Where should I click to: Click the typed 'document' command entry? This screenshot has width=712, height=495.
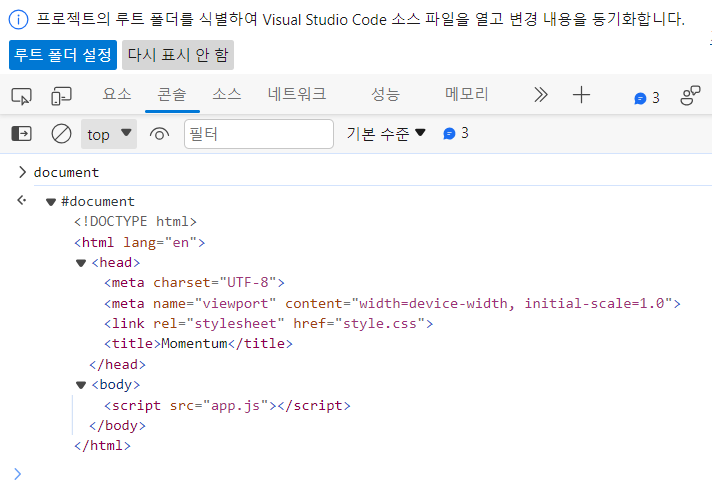(66, 173)
